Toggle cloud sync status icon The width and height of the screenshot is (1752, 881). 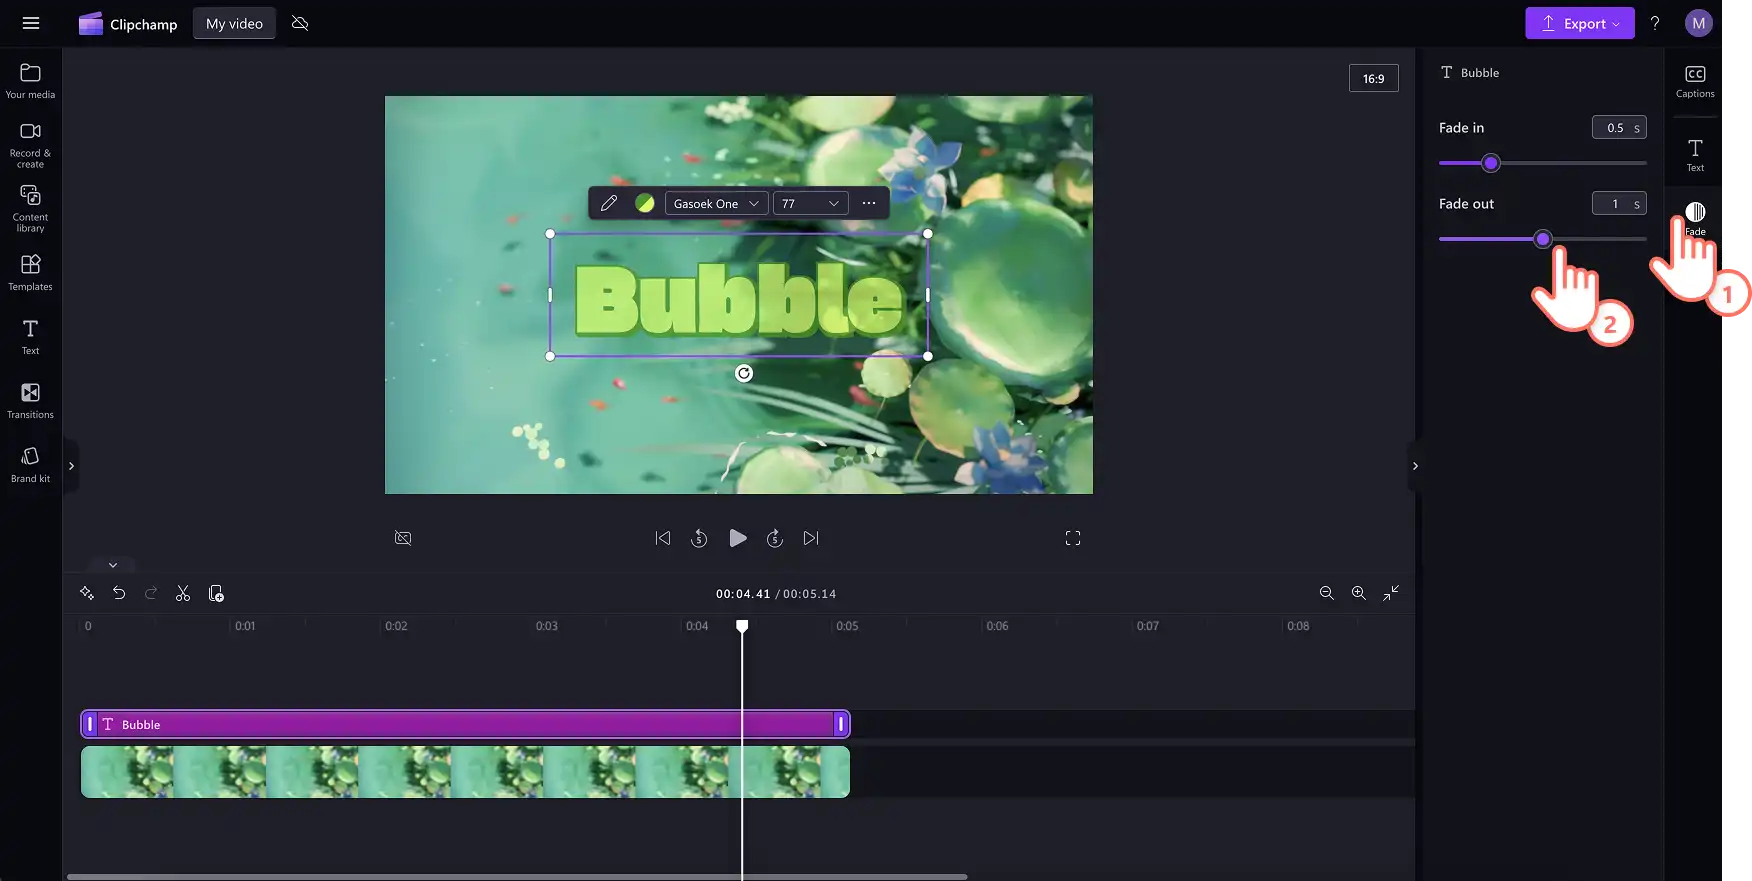point(300,23)
